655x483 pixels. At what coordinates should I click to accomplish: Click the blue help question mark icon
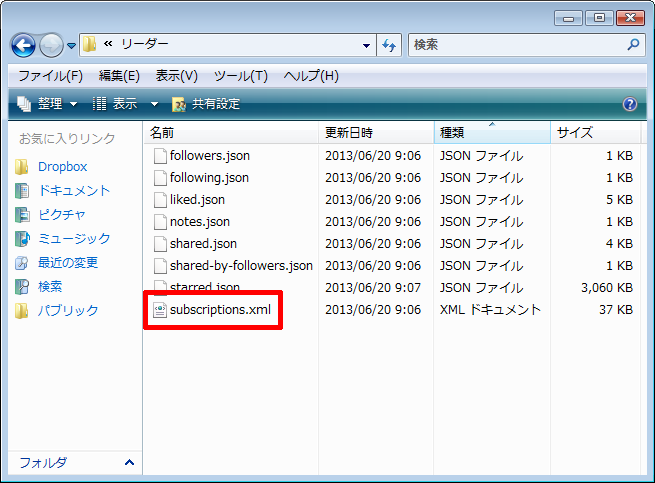click(630, 104)
